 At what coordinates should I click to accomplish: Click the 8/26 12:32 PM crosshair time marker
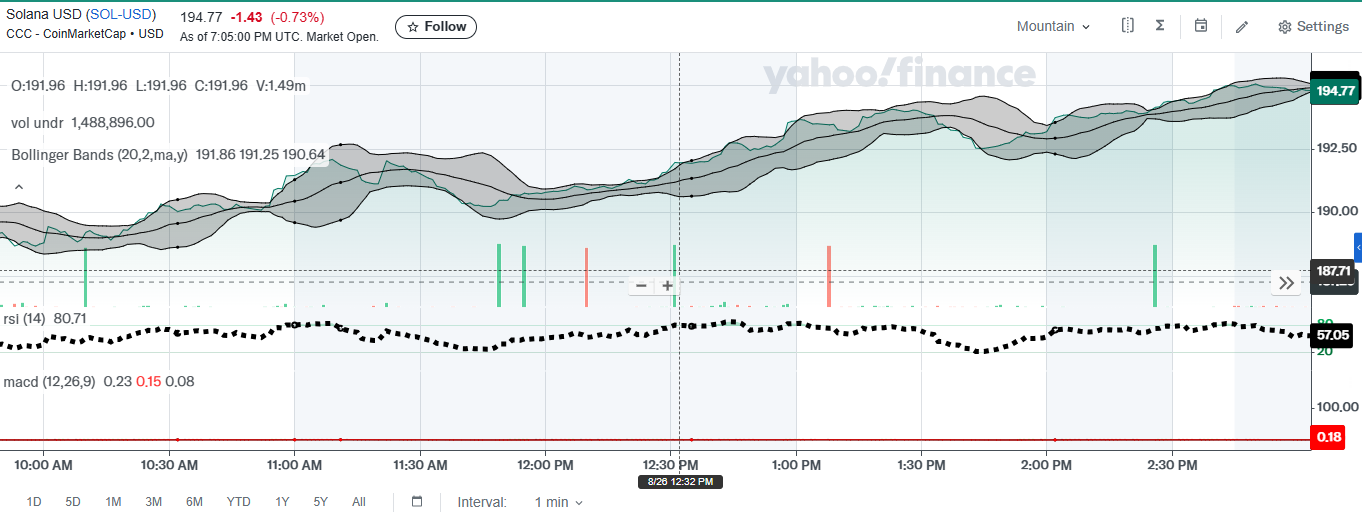pos(680,482)
